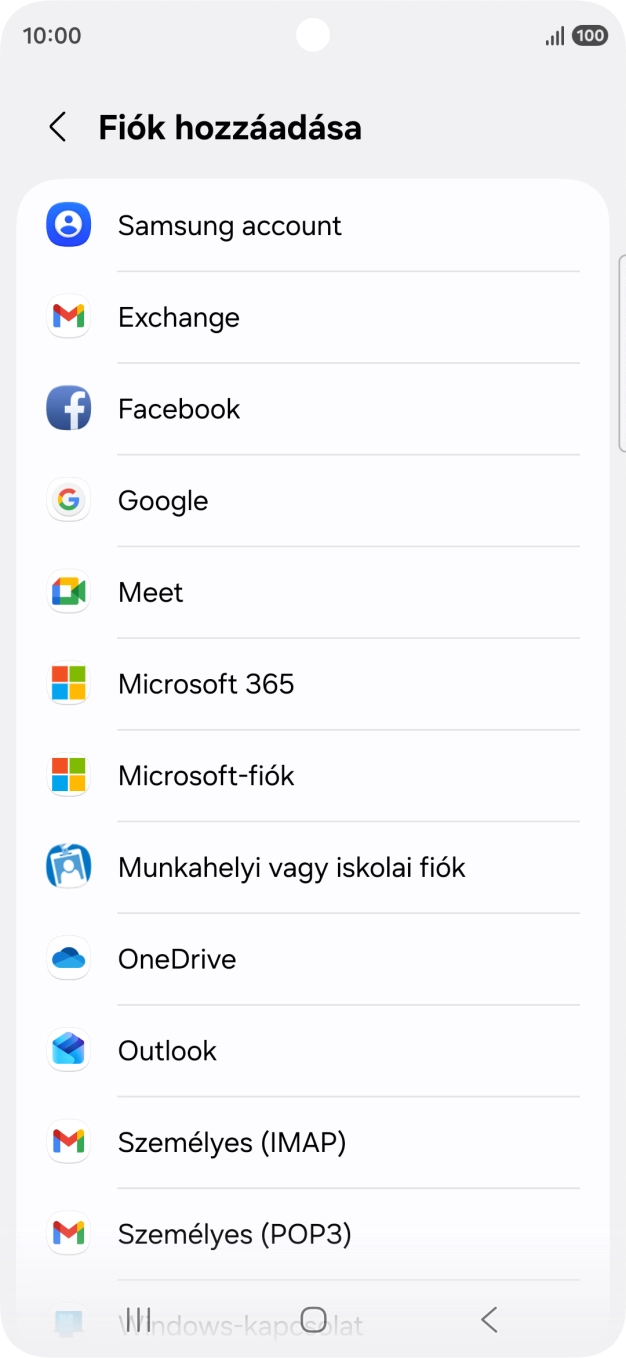The width and height of the screenshot is (626, 1358).
Task: Tap the Microsoft 365 squares icon
Action: pos(68,683)
